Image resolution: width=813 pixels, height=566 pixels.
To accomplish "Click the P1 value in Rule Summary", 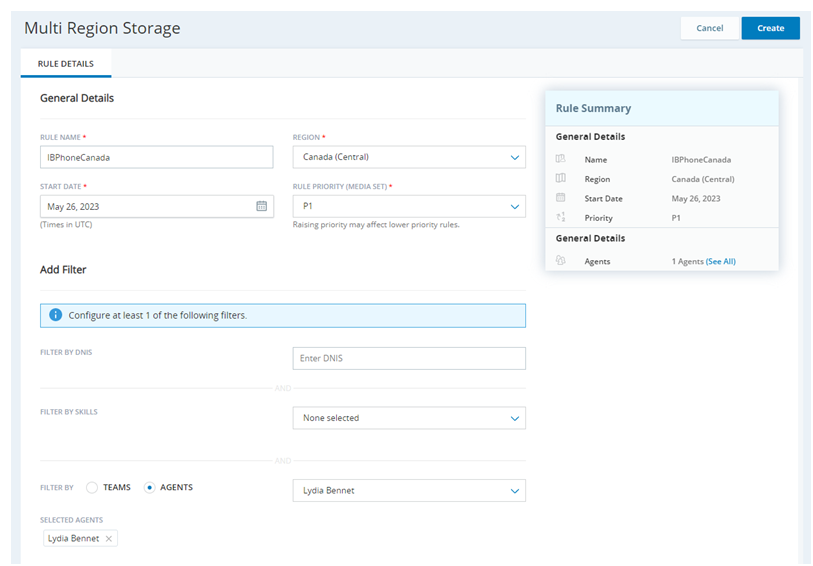I will [x=676, y=218].
